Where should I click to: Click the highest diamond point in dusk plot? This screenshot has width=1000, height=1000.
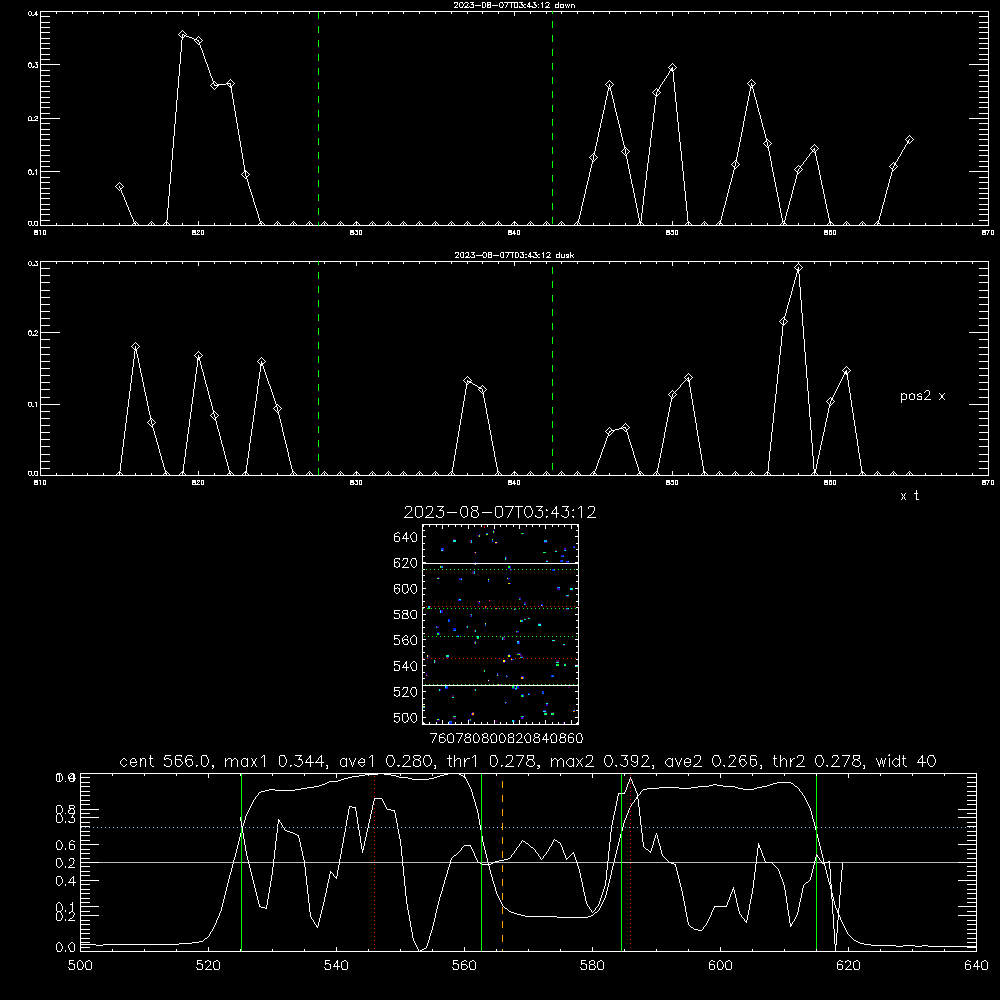798,268
